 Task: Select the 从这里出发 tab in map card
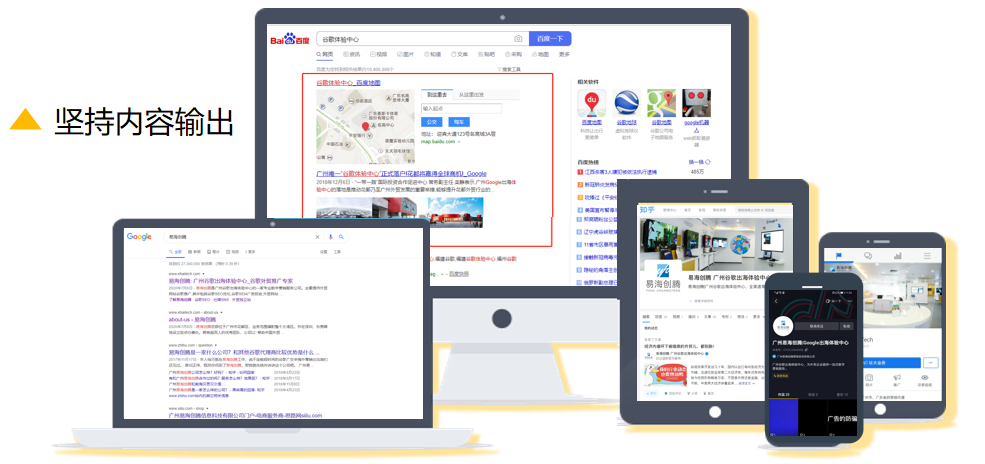[x=471, y=95]
